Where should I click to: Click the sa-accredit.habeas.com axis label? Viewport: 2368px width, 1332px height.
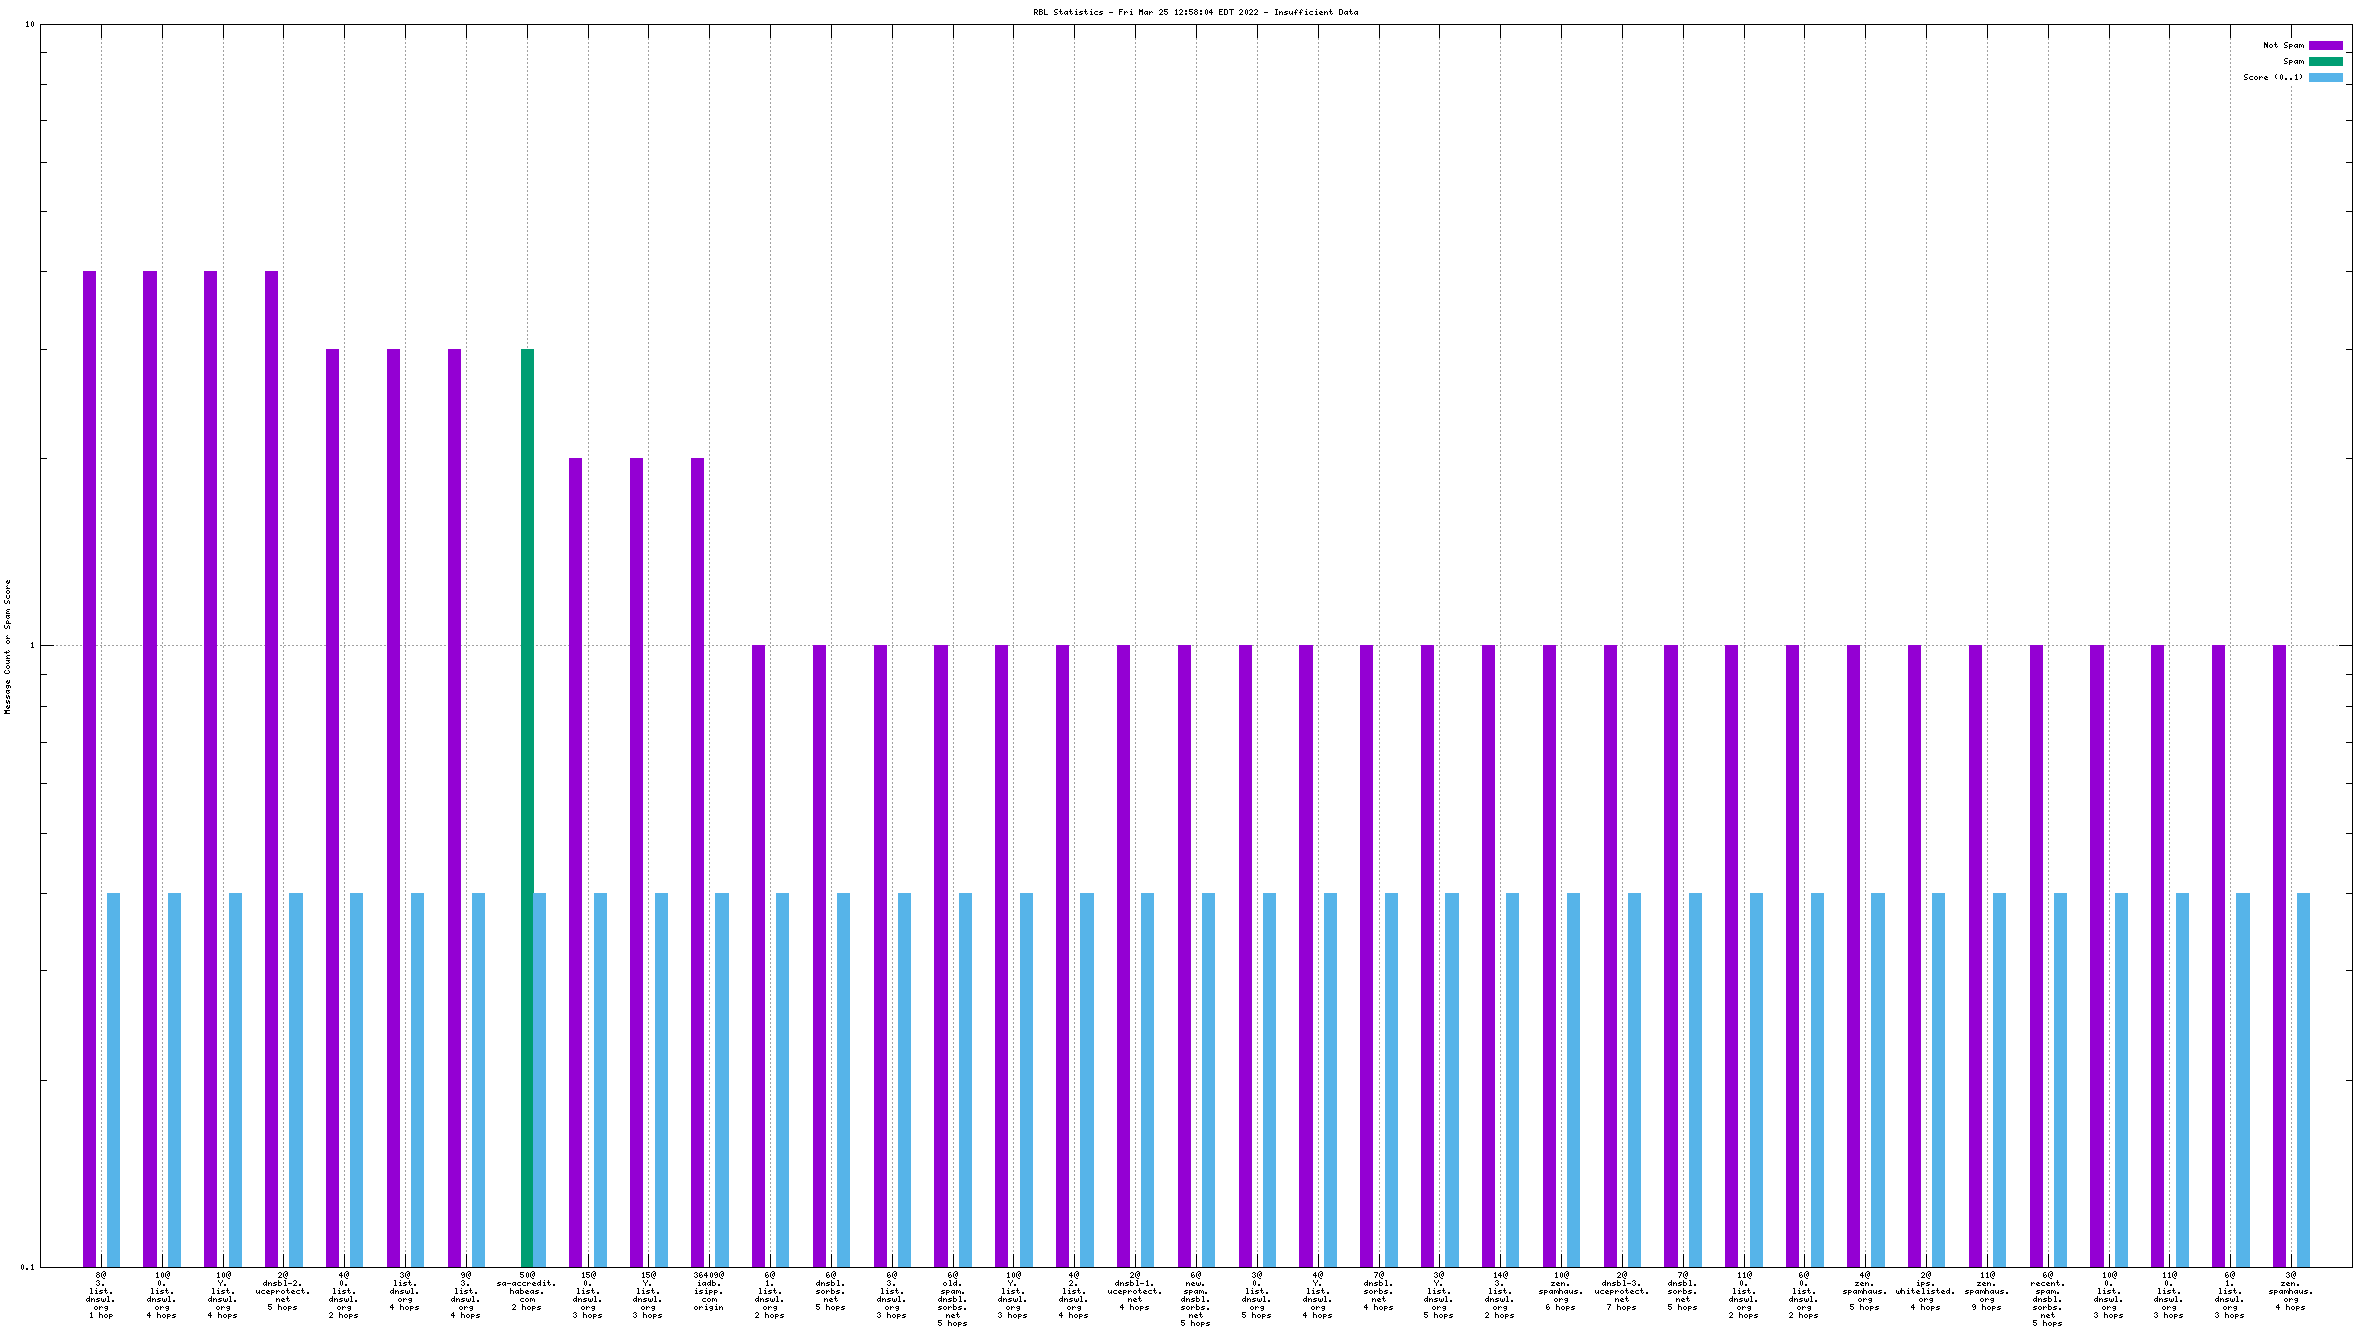click(x=527, y=1291)
